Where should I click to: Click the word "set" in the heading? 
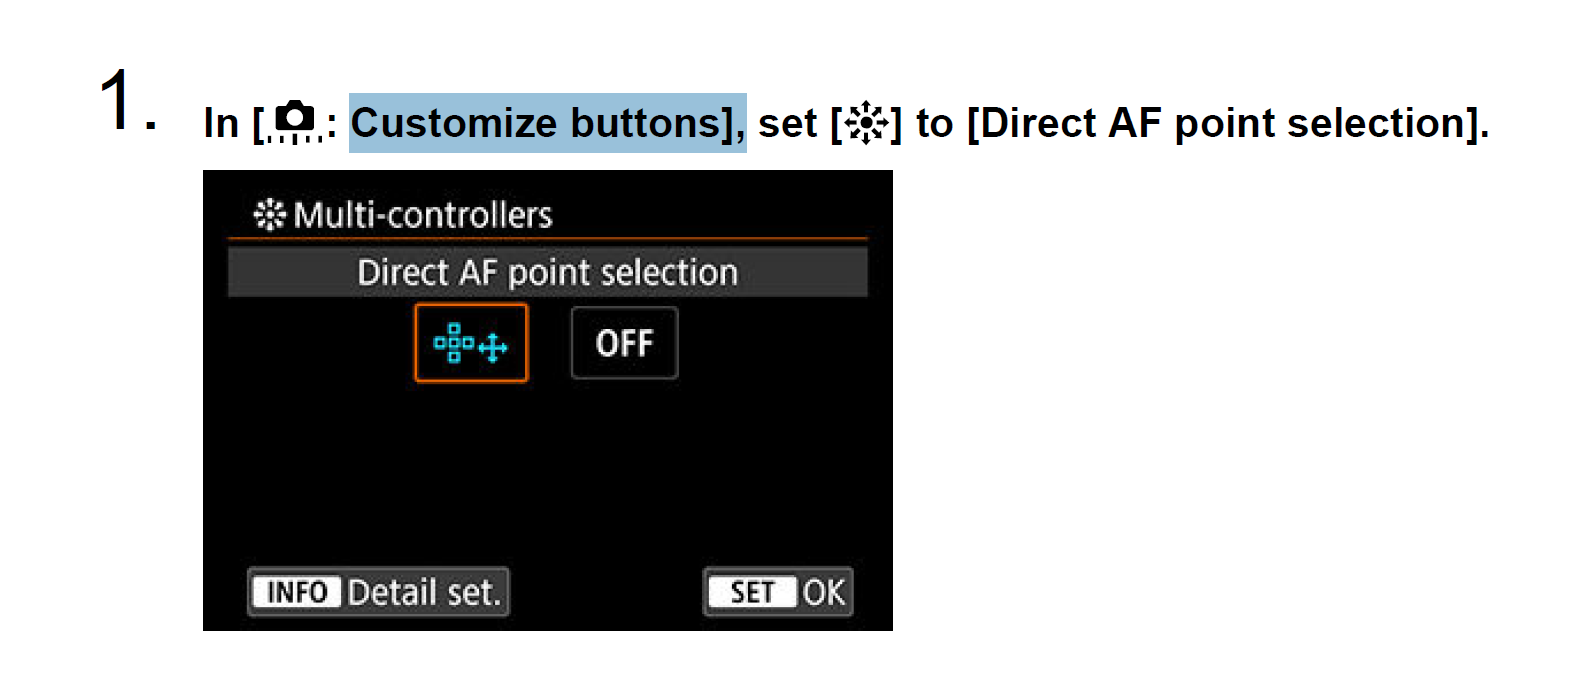coord(787,123)
